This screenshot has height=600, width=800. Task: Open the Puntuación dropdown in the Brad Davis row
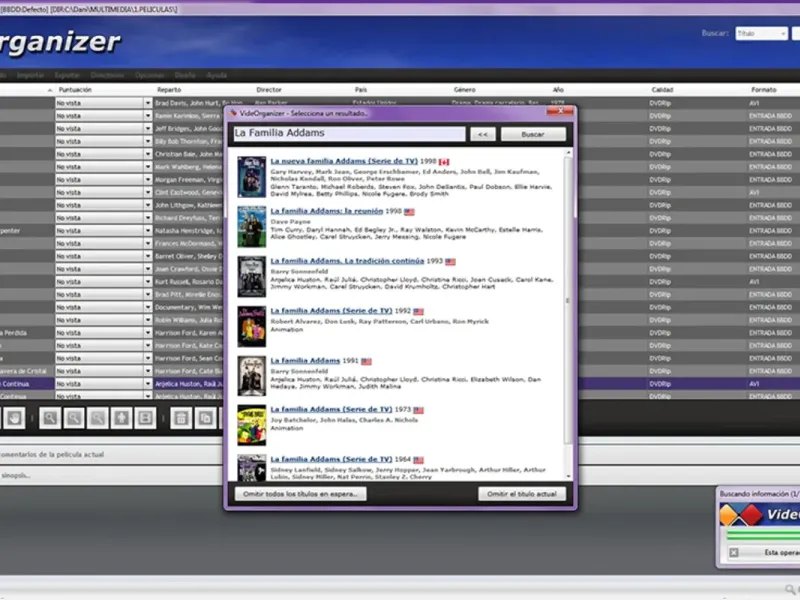pyautogui.click(x=148, y=103)
